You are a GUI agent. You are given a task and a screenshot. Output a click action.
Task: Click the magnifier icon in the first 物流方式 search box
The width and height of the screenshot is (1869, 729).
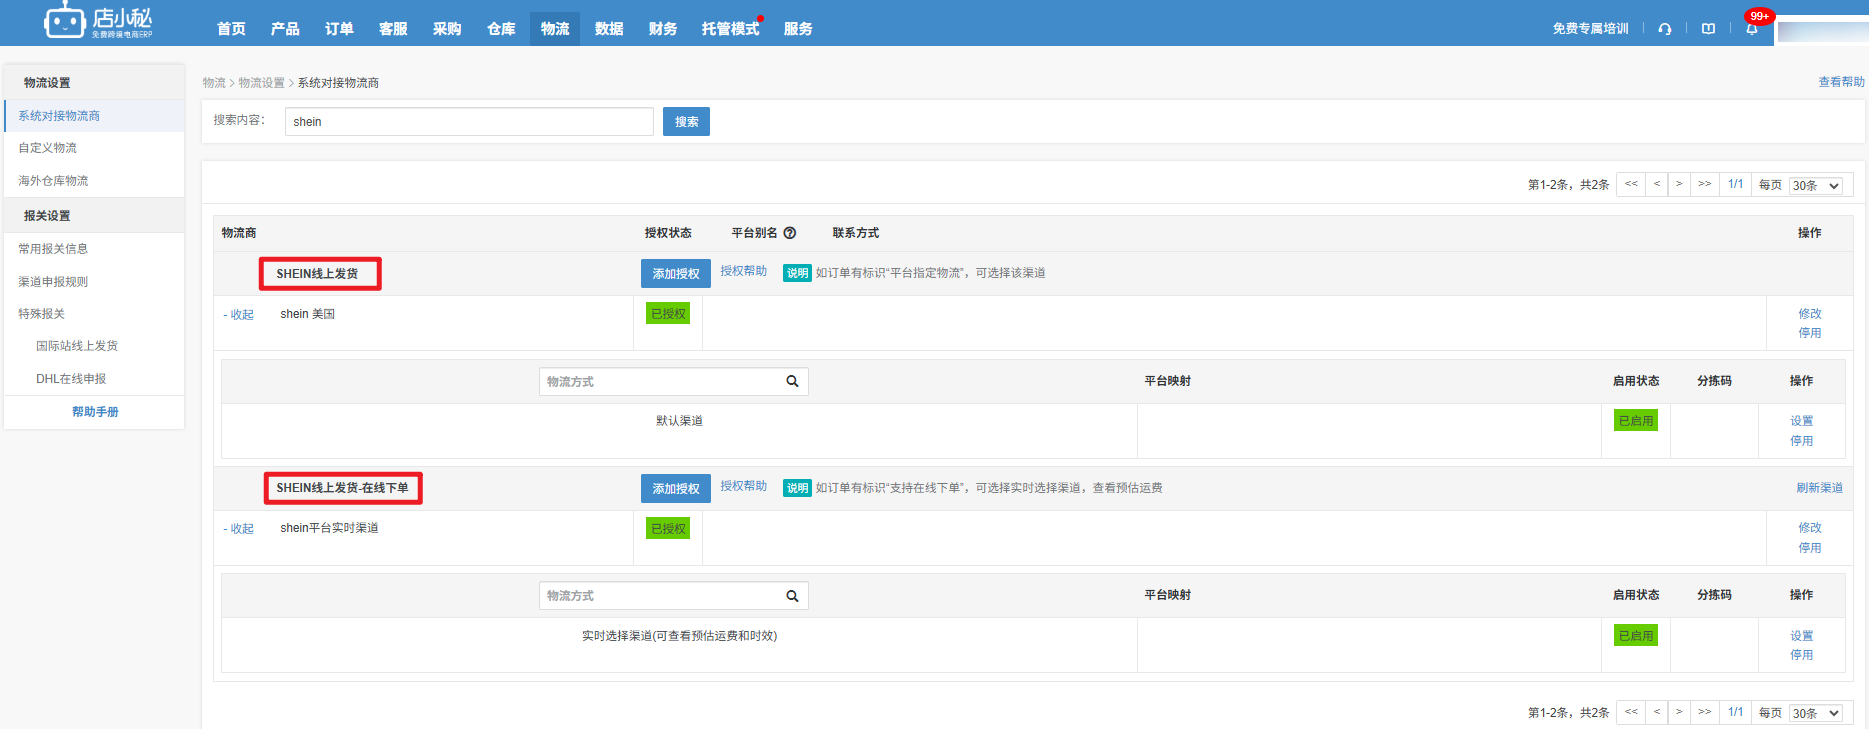pos(792,381)
